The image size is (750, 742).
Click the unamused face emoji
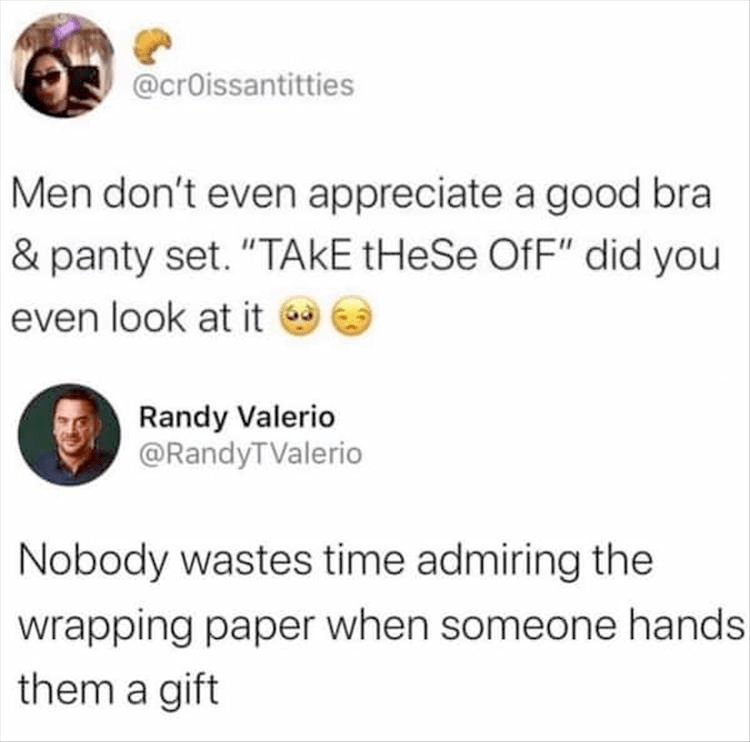(353, 317)
